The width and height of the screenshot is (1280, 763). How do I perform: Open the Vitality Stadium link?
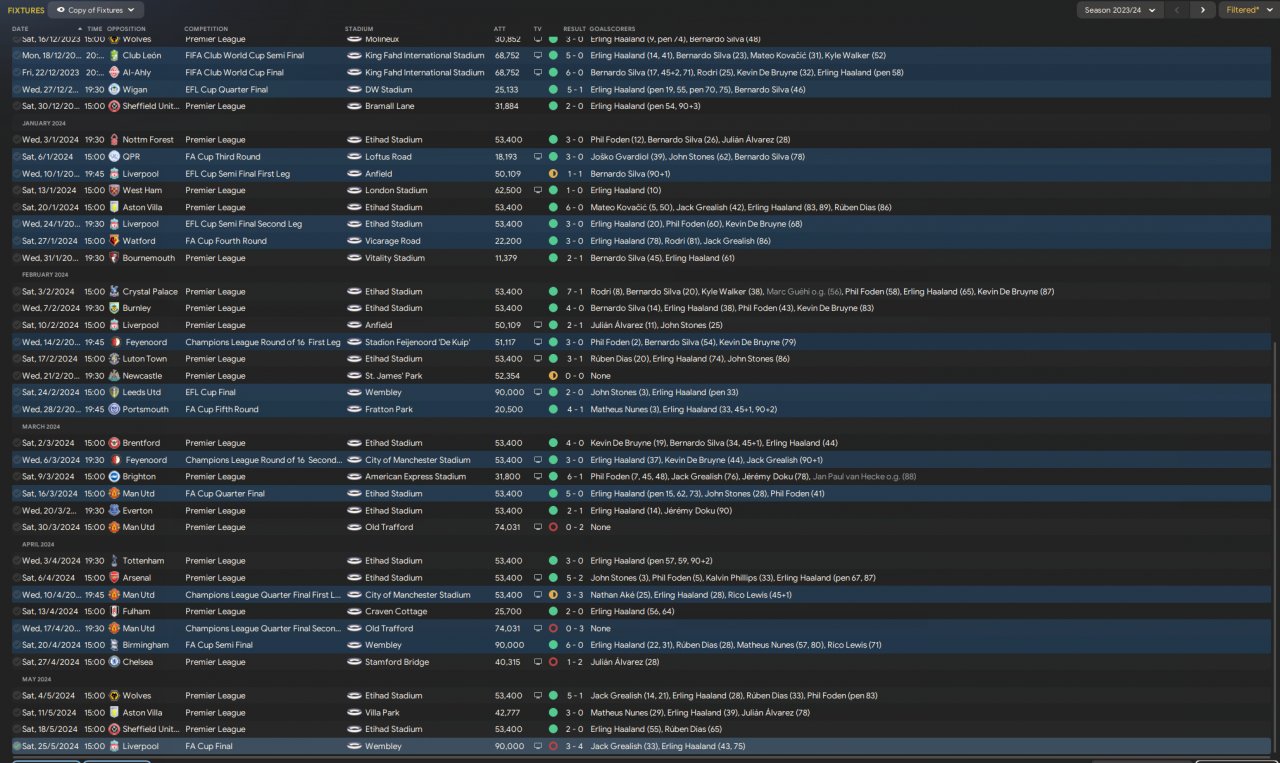click(x=395, y=258)
